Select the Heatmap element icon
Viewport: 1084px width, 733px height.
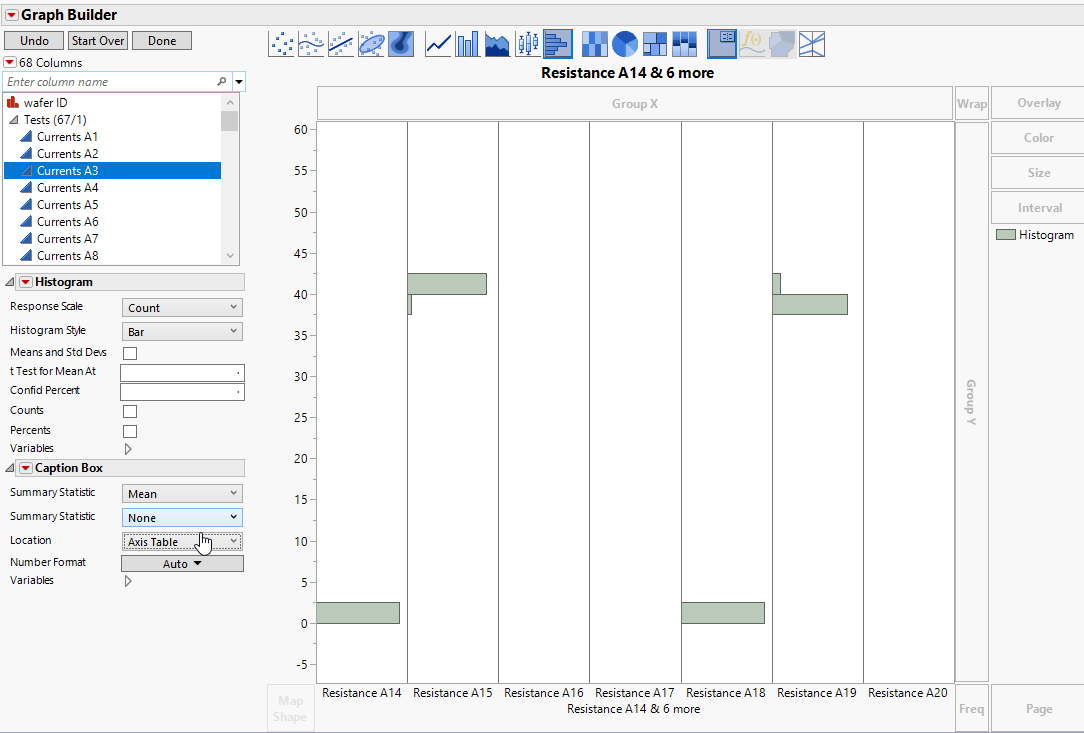coord(593,43)
